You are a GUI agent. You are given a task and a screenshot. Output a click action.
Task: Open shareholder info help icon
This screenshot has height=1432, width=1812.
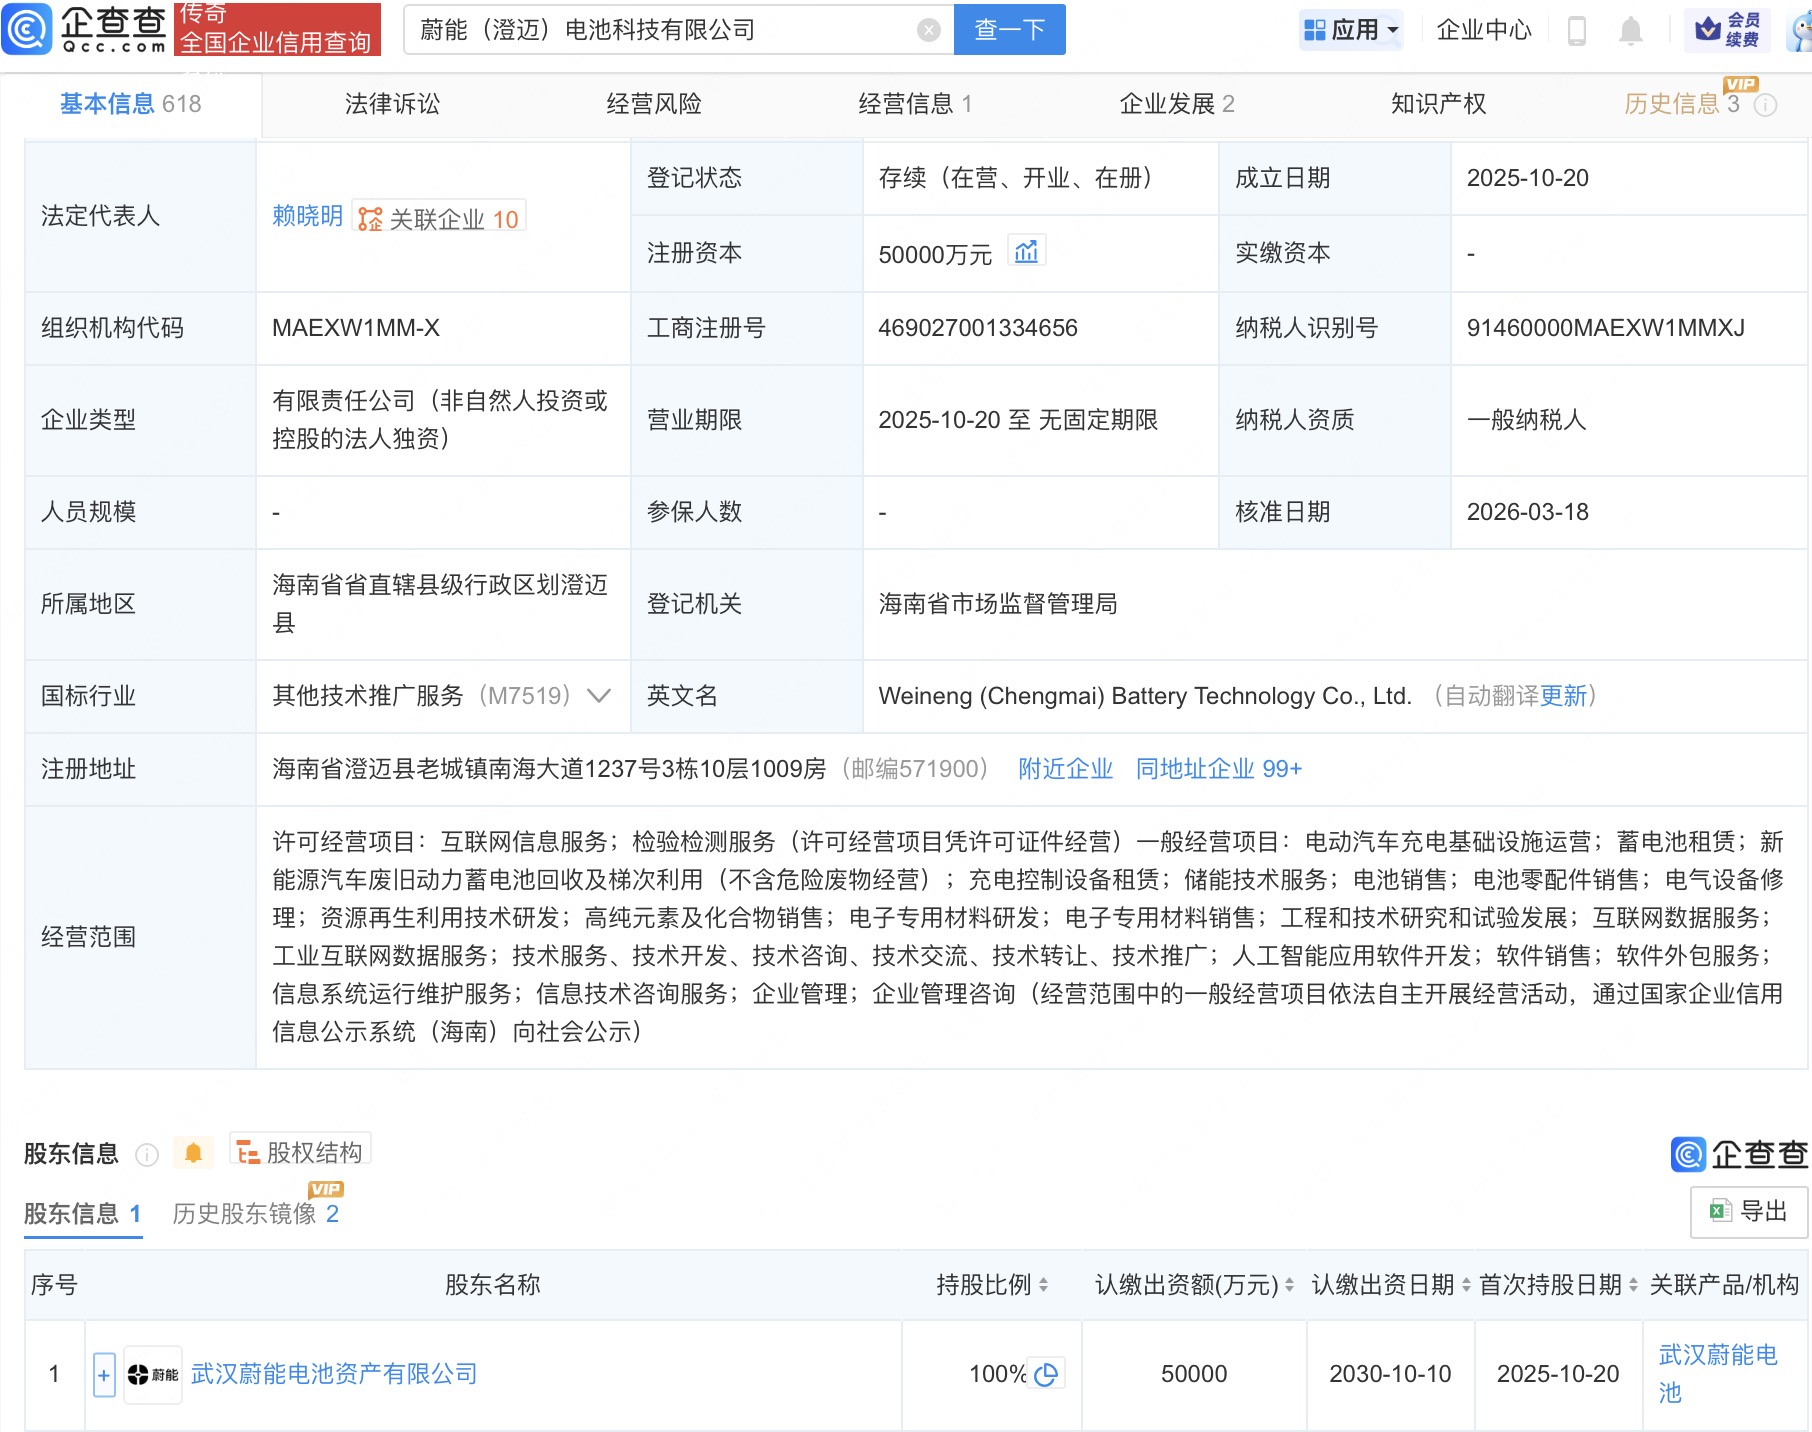(x=147, y=1155)
